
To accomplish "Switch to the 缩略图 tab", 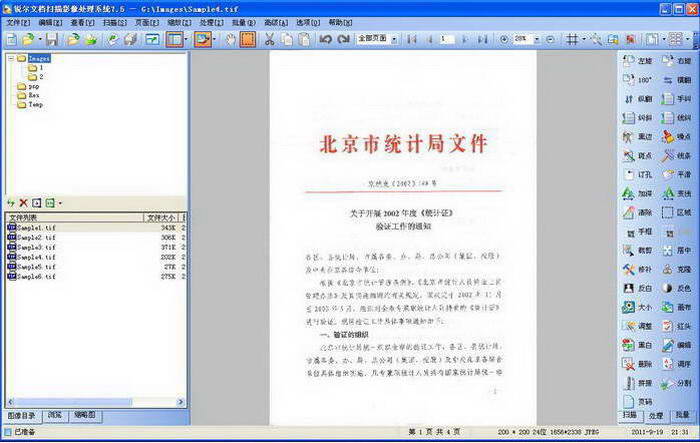I will coord(85,415).
